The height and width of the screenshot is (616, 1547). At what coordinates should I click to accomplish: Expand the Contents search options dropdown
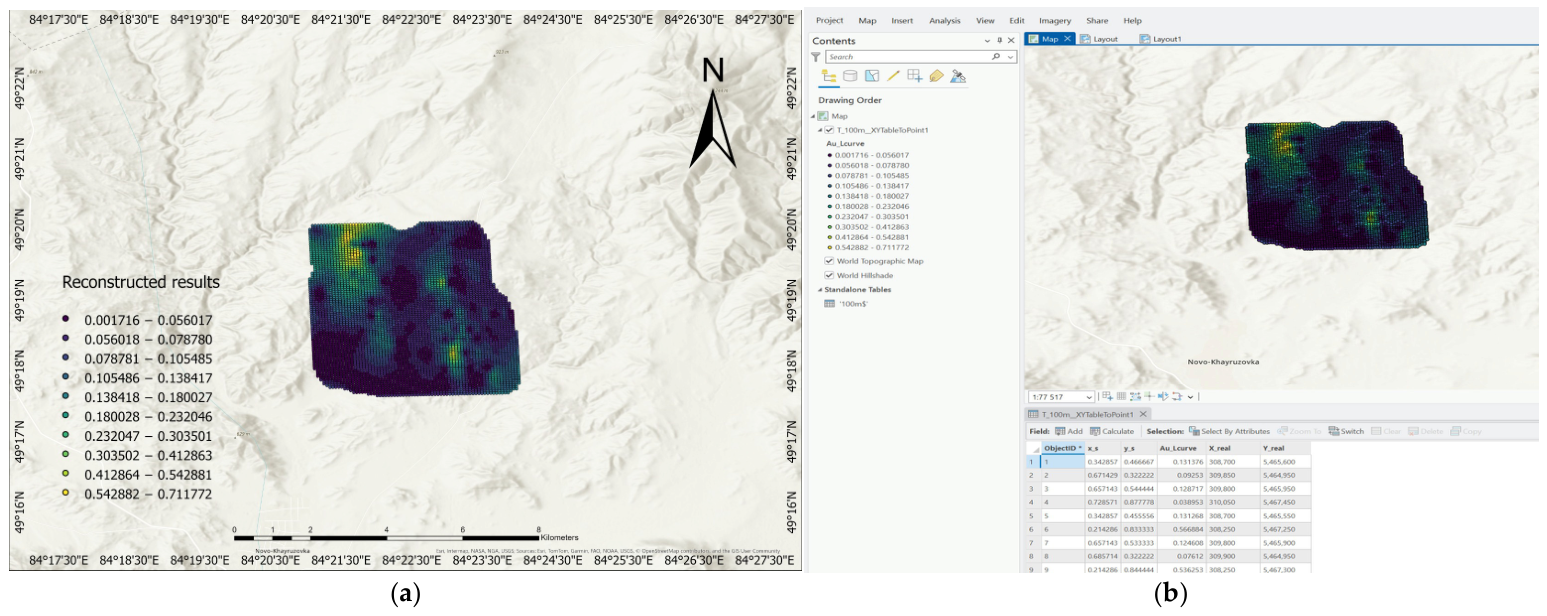click(x=1008, y=57)
